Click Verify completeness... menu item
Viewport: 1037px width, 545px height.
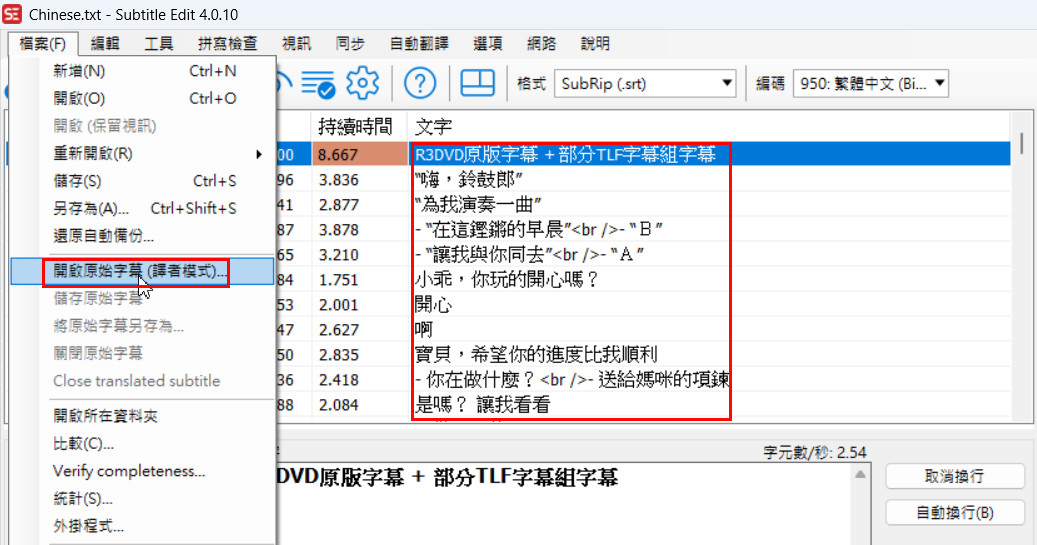pos(129,471)
